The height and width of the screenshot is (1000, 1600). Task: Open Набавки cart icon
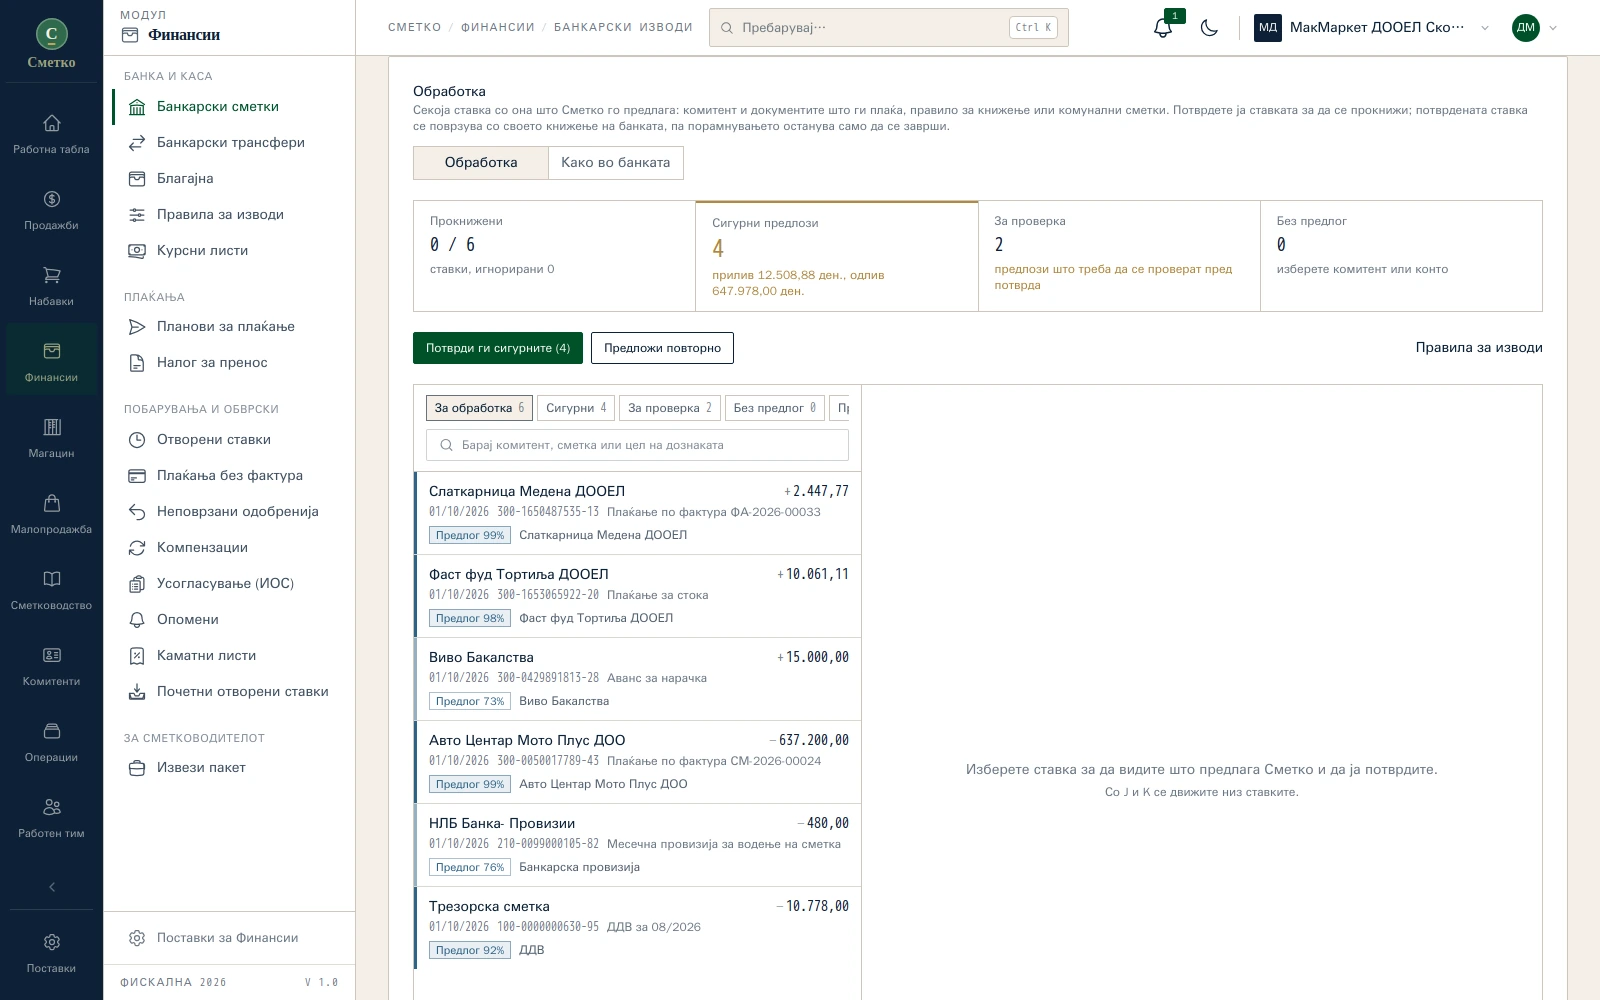click(x=51, y=285)
